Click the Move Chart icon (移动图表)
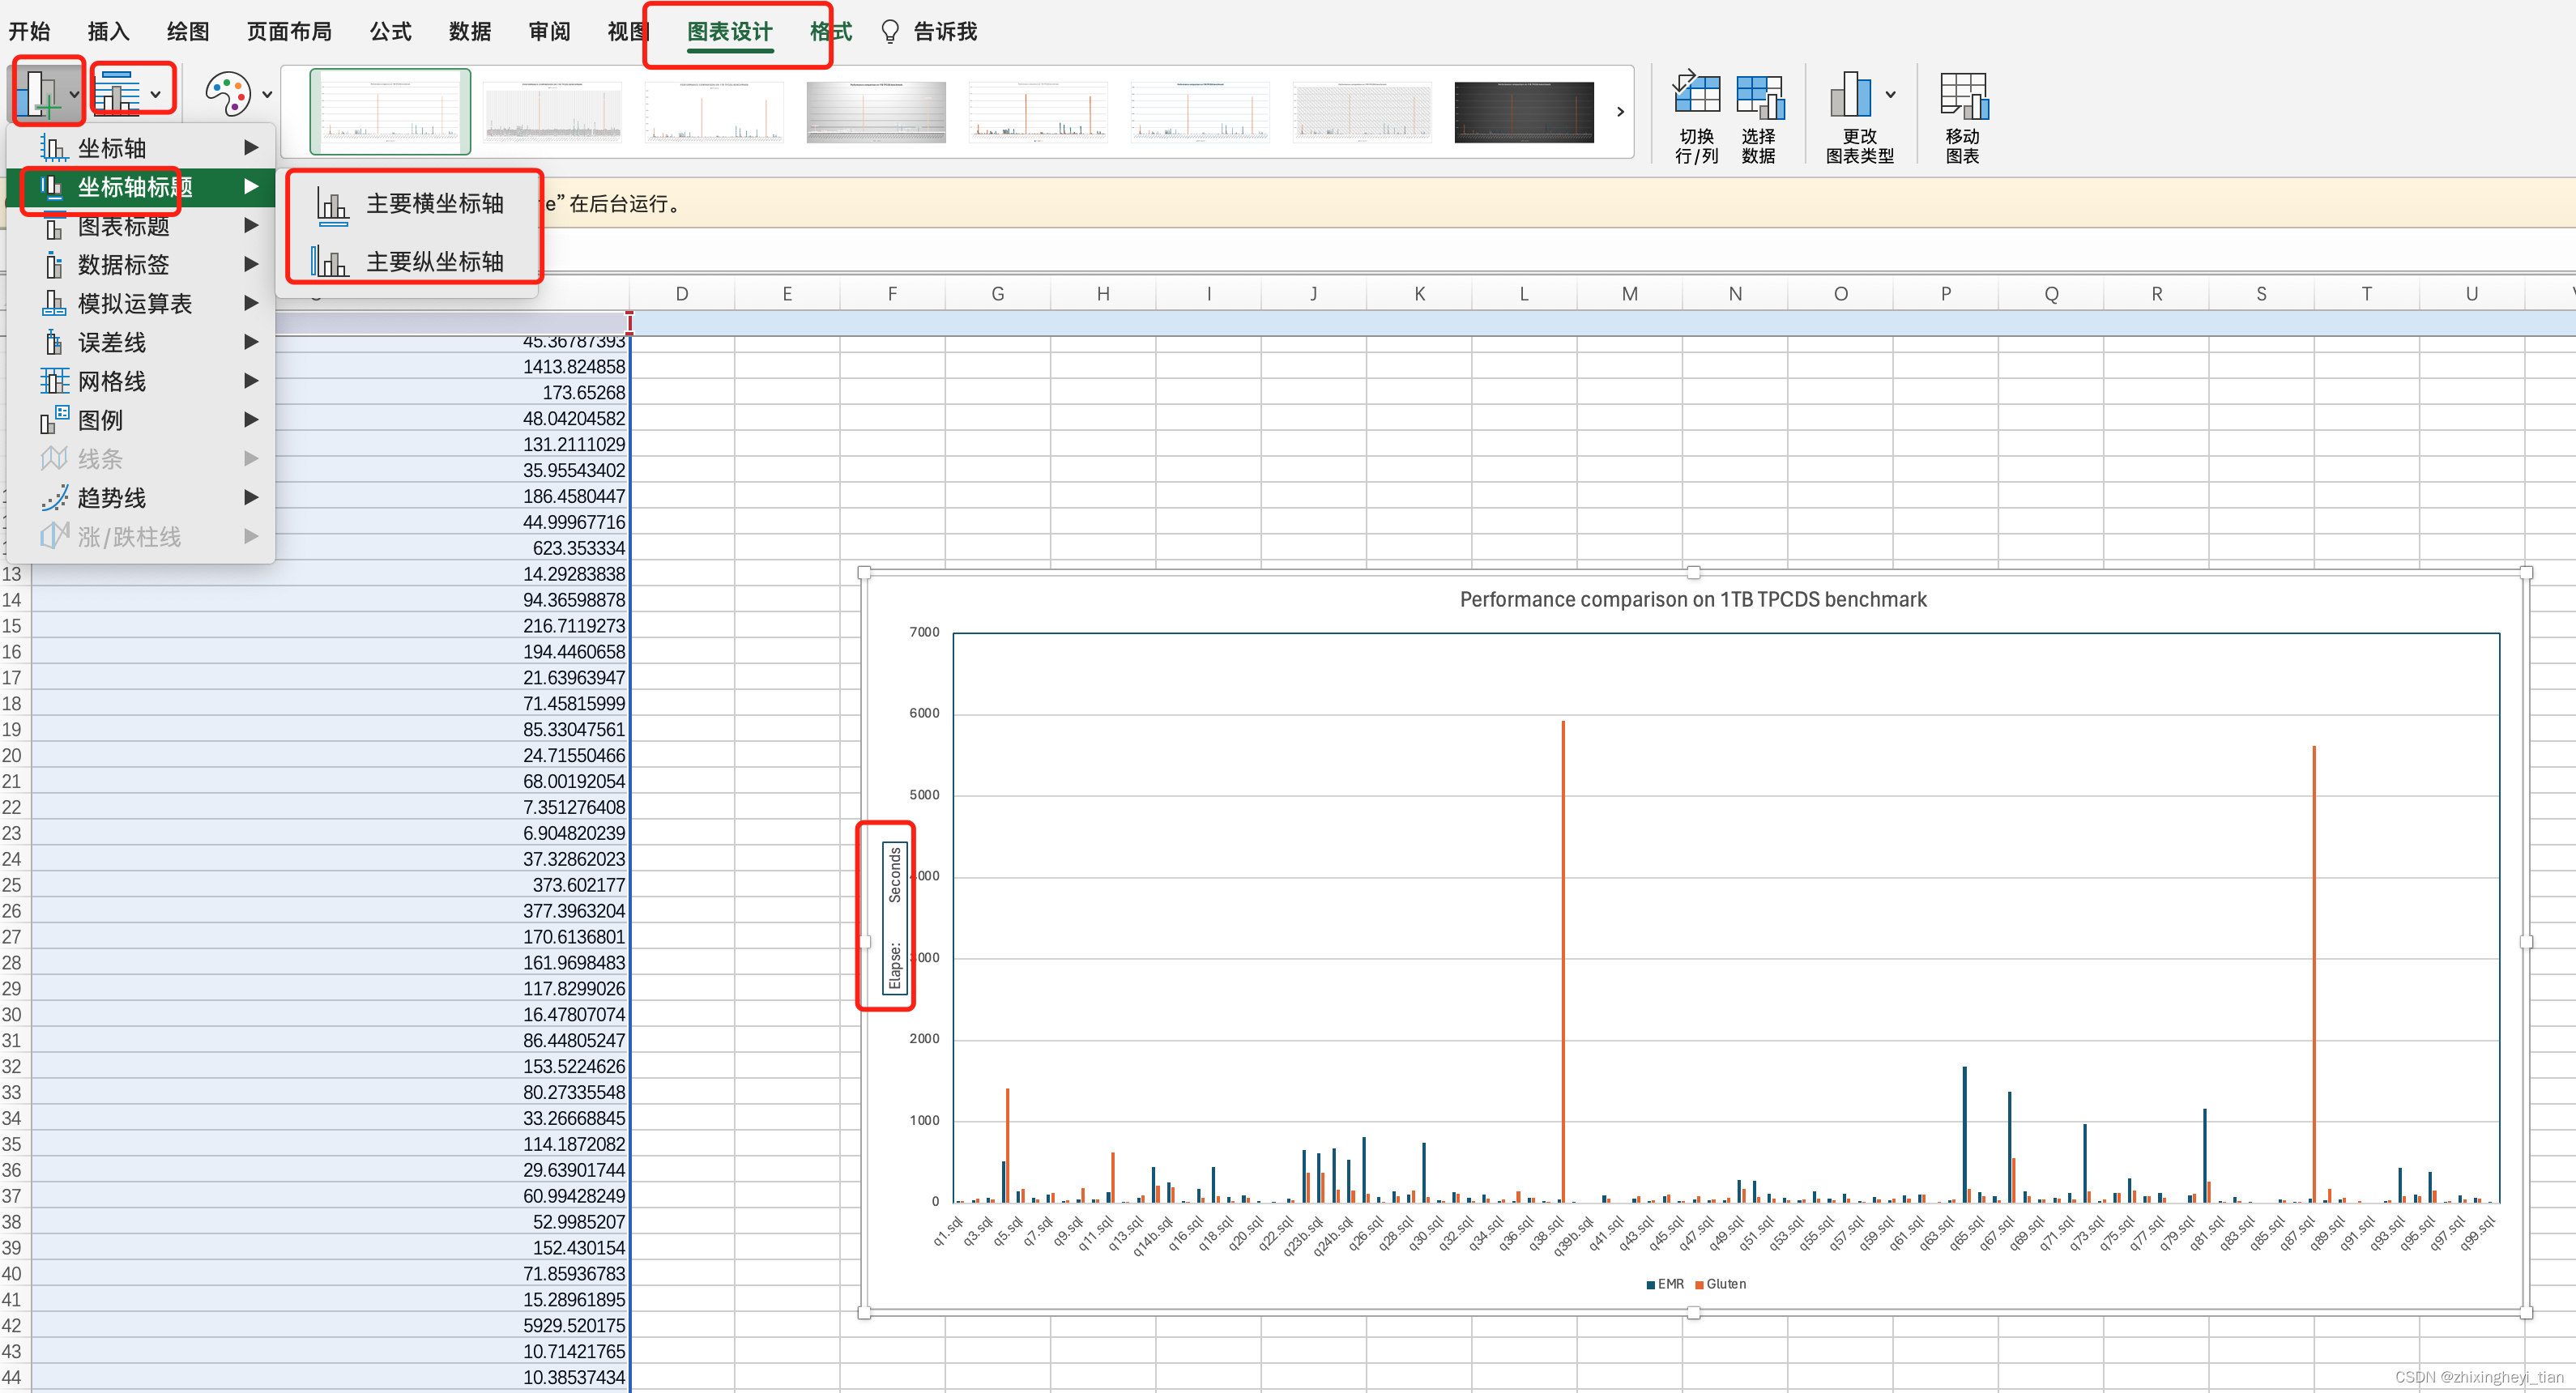This screenshot has width=2576, height=1393. [1963, 95]
